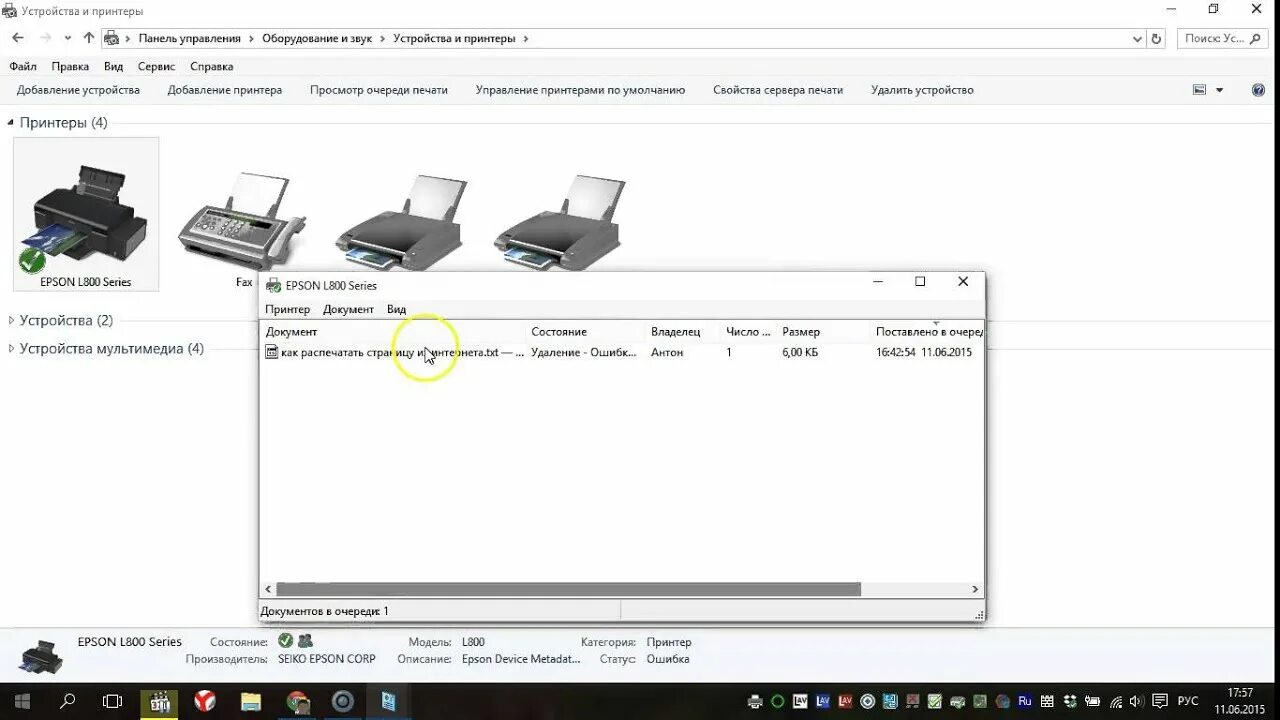Viewport: 1280px width, 720px height.
Task: Click Добавление устройства in the toolbar
Action: point(78,90)
